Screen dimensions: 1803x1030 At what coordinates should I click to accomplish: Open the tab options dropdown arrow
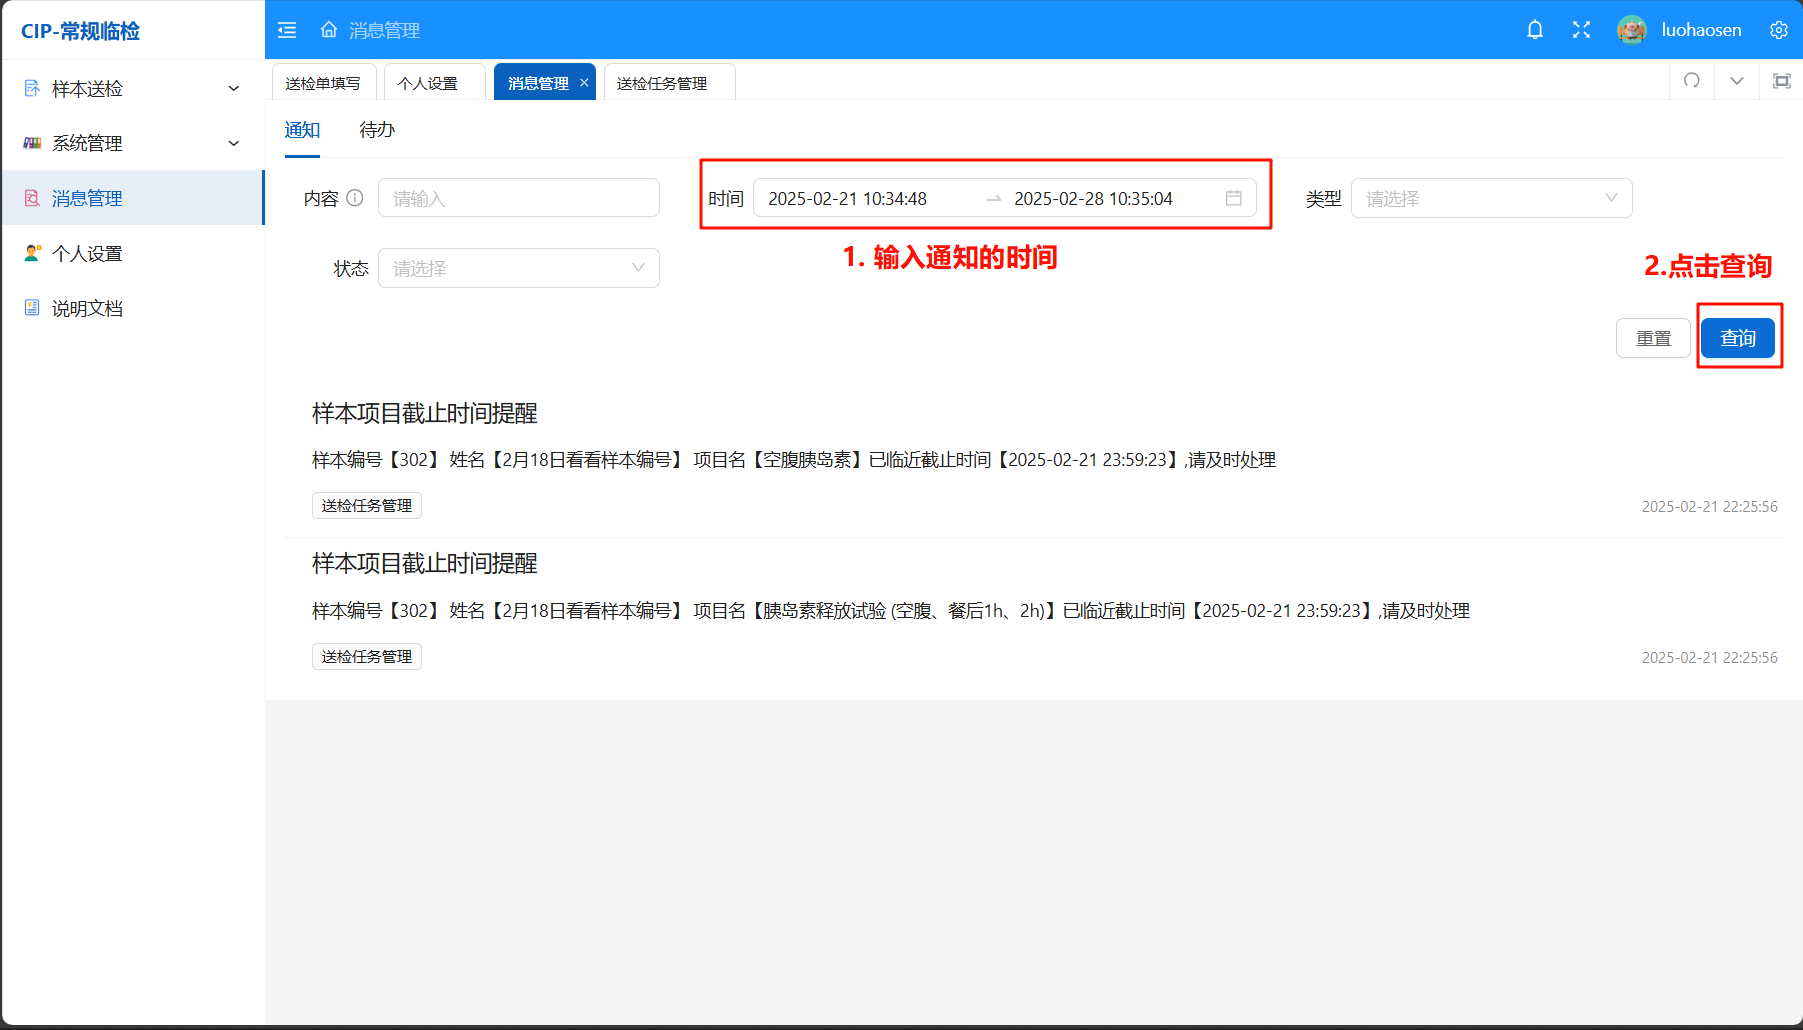tap(1737, 81)
